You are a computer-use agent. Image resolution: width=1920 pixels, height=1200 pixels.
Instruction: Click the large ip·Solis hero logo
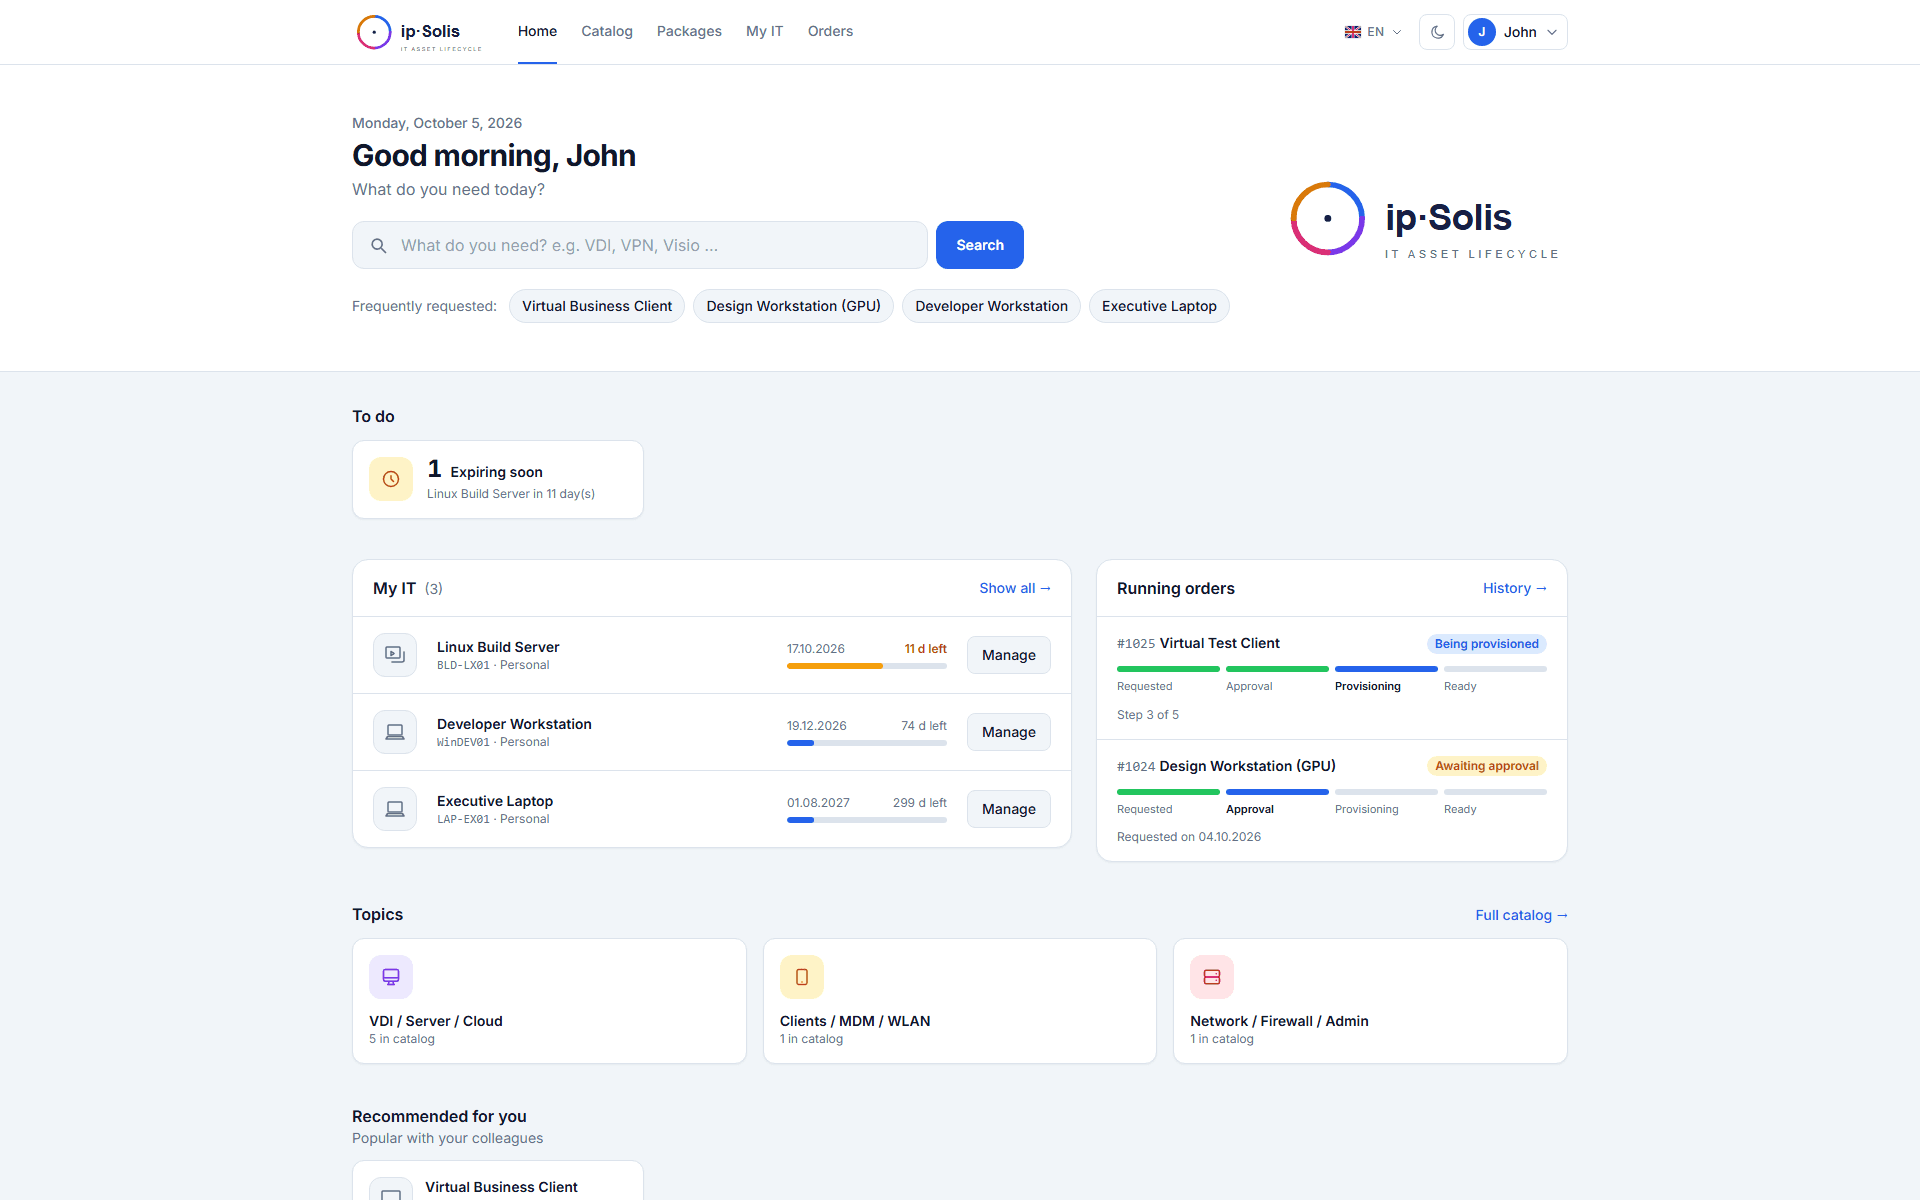[x=1425, y=219]
